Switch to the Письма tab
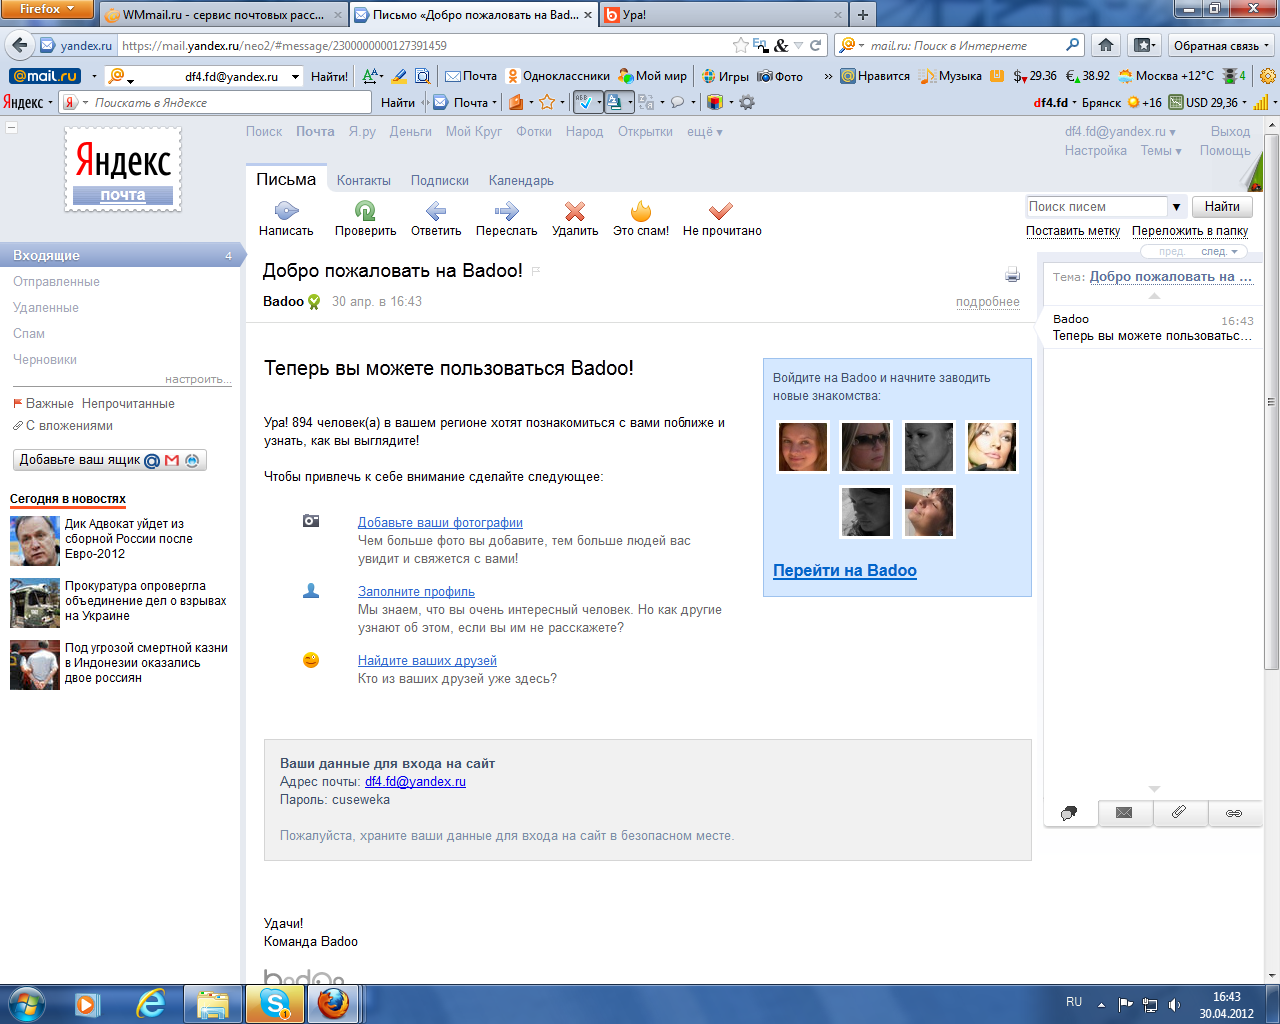 [x=286, y=179]
